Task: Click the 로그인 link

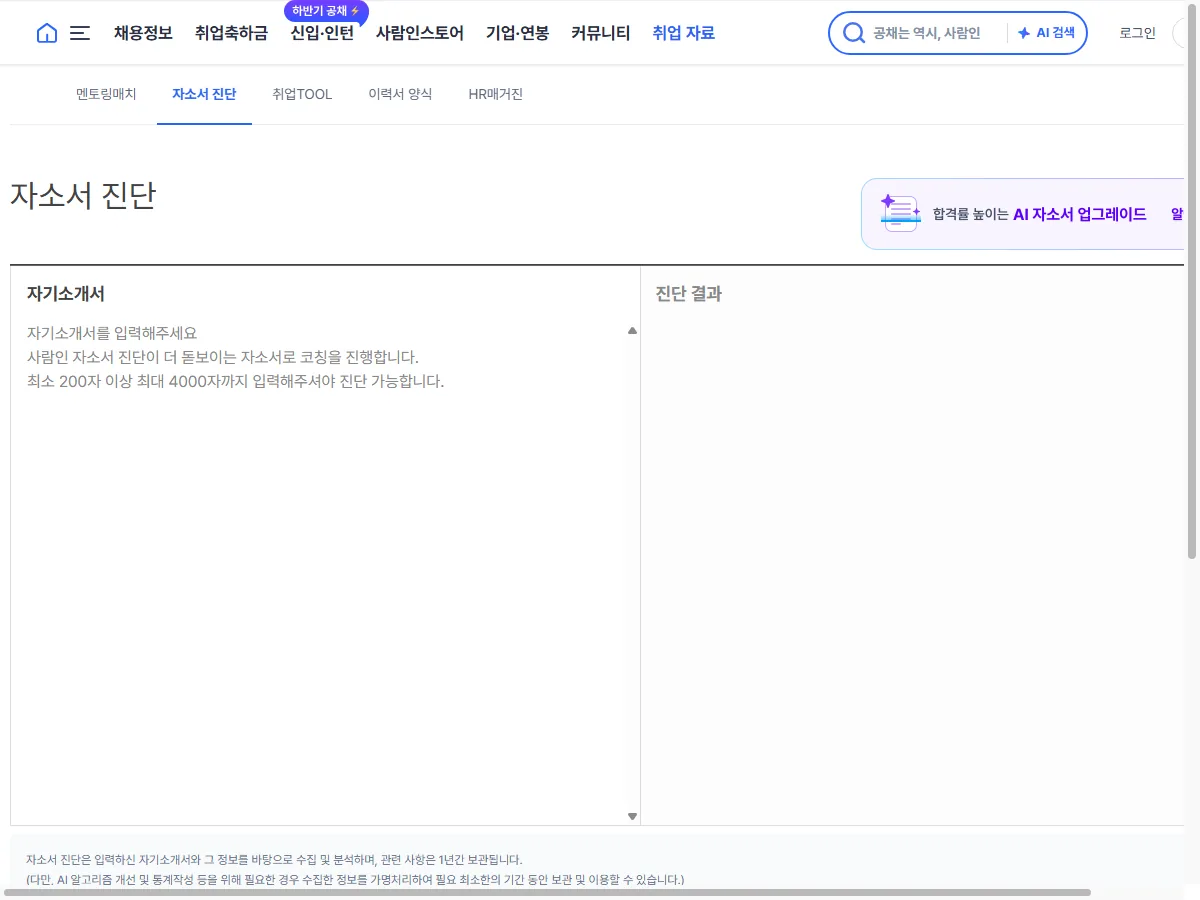Action: click(1137, 33)
